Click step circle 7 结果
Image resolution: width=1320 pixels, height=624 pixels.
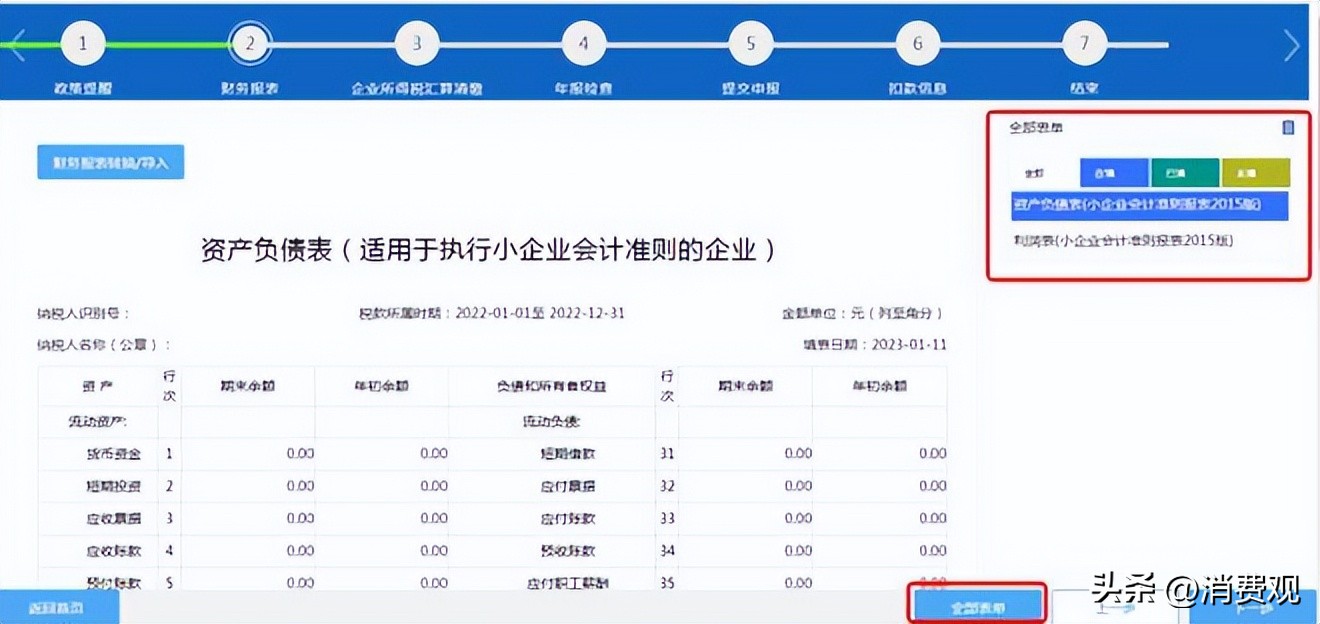(x=1084, y=42)
